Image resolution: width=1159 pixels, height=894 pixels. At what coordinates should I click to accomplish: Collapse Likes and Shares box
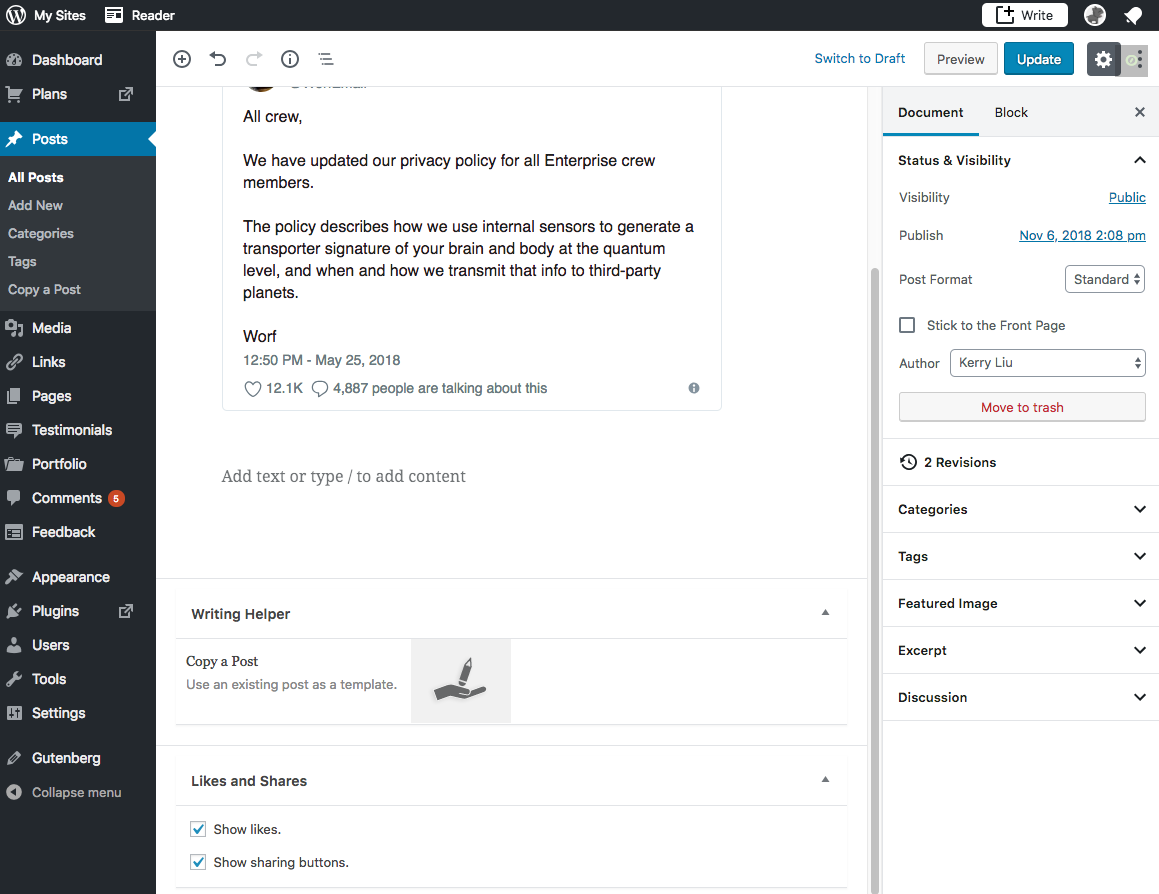(x=826, y=779)
